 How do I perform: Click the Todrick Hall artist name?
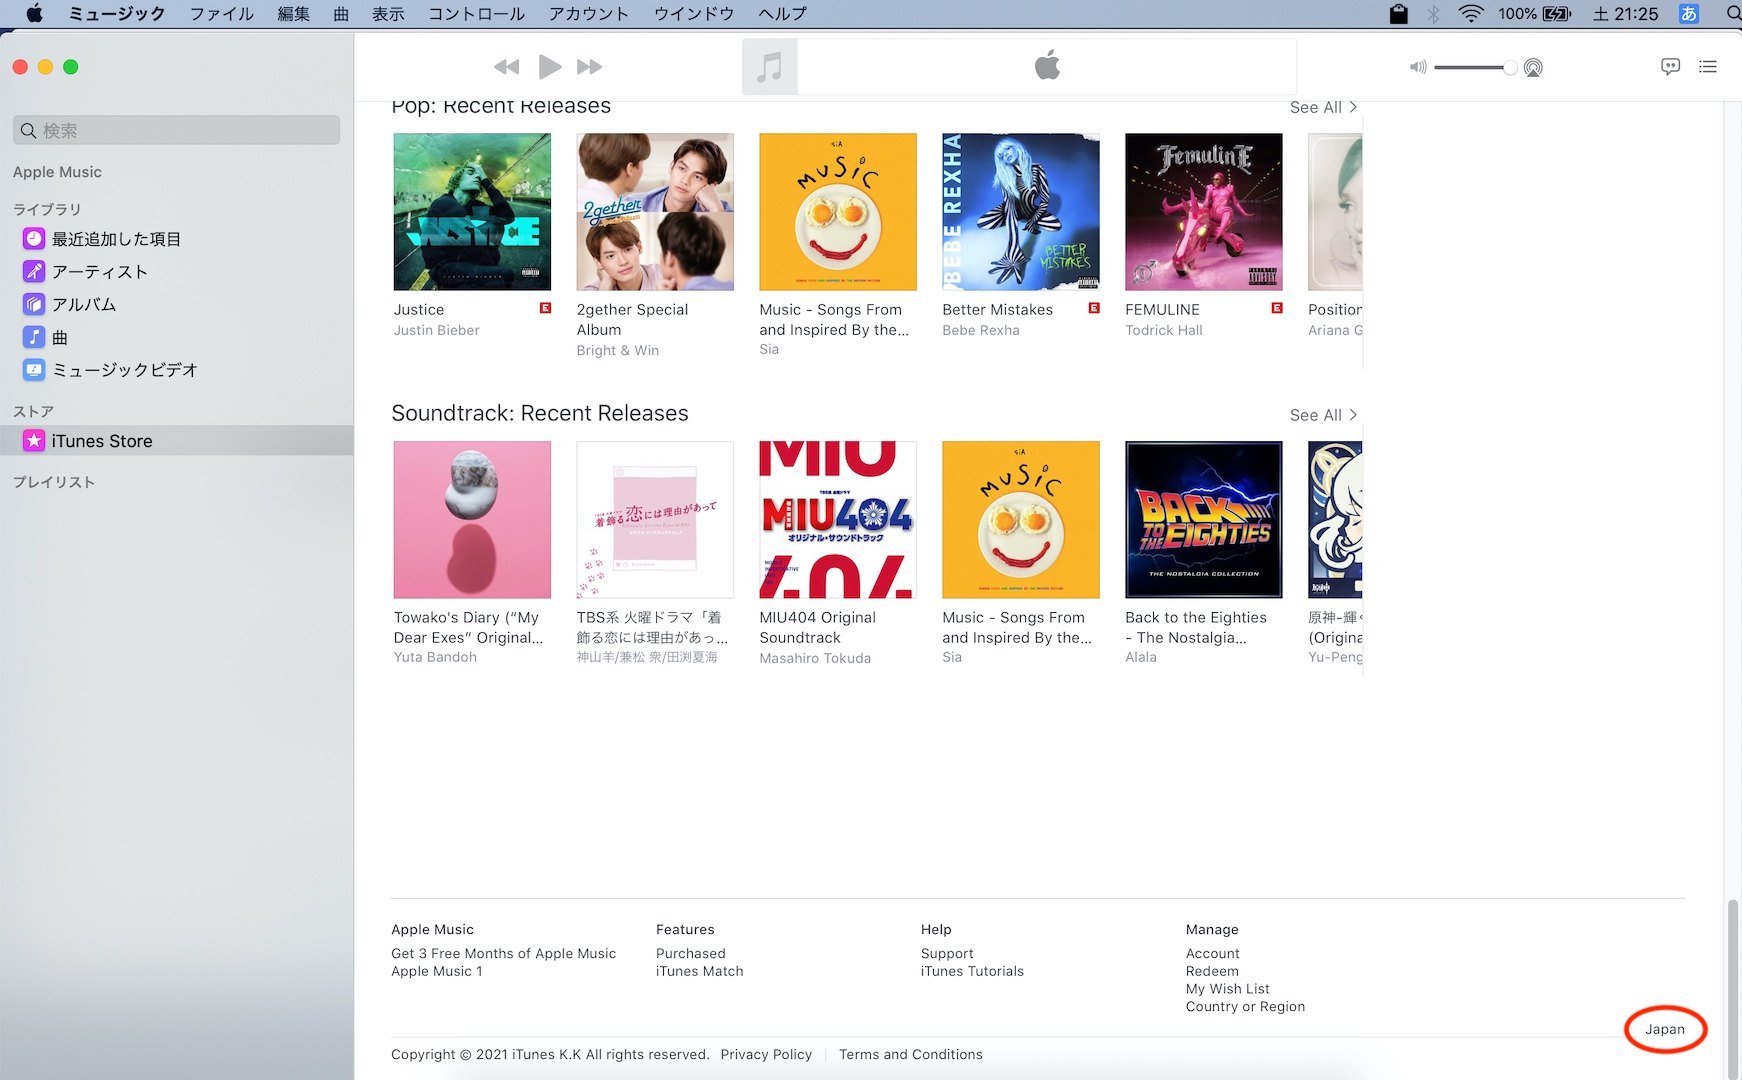1164,330
